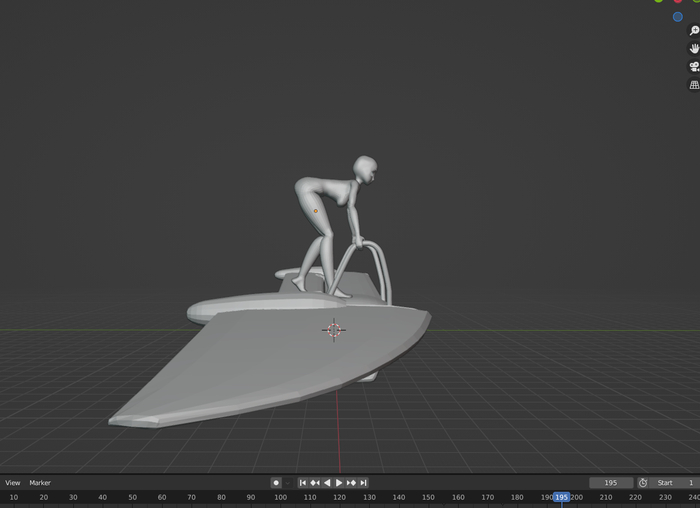Image resolution: width=700 pixels, height=508 pixels.
Task: Play the animation forward
Action: [x=339, y=483]
